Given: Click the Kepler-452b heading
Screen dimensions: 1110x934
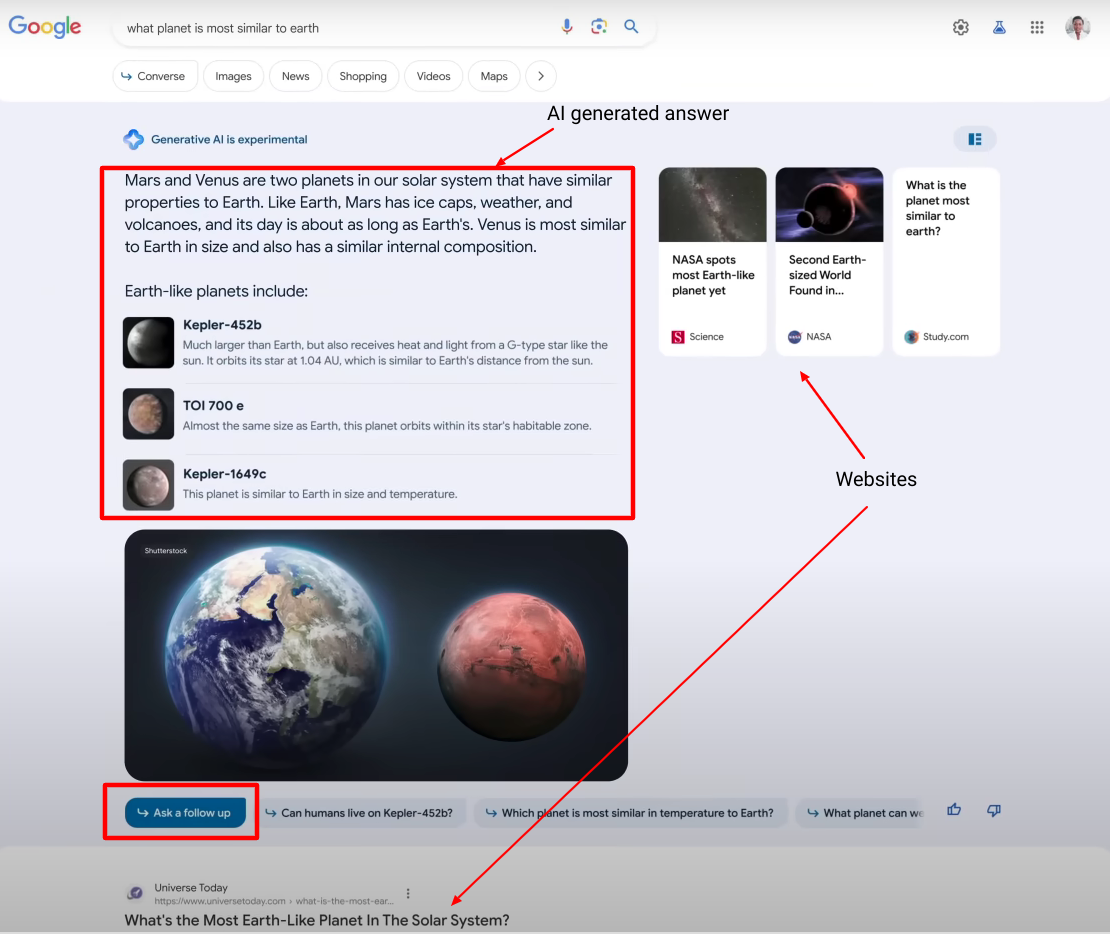Looking at the screenshot, I should coord(222,325).
